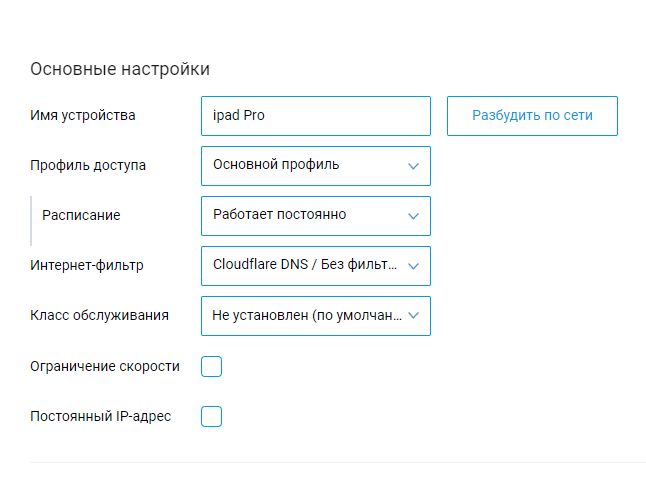646x480 pixels.
Task: Expand the Работает постоянно schedule dropdown
Action: (x=305, y=216)
